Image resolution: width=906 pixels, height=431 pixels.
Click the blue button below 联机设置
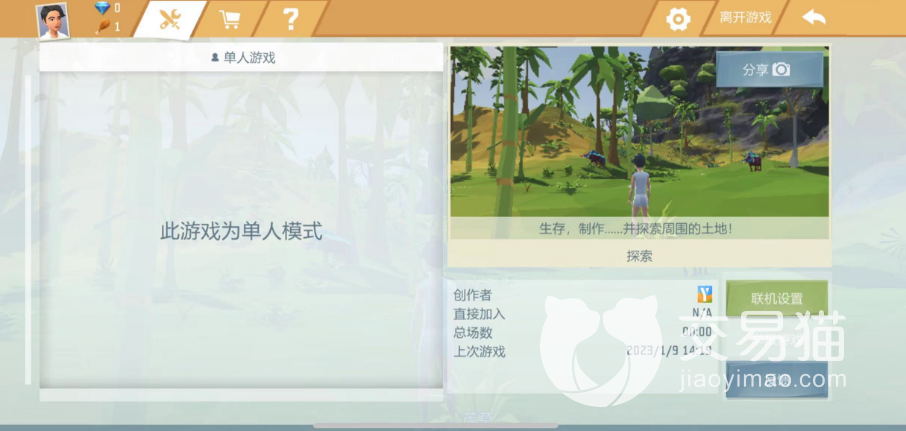pyautogui.click(x=777, y=380)
